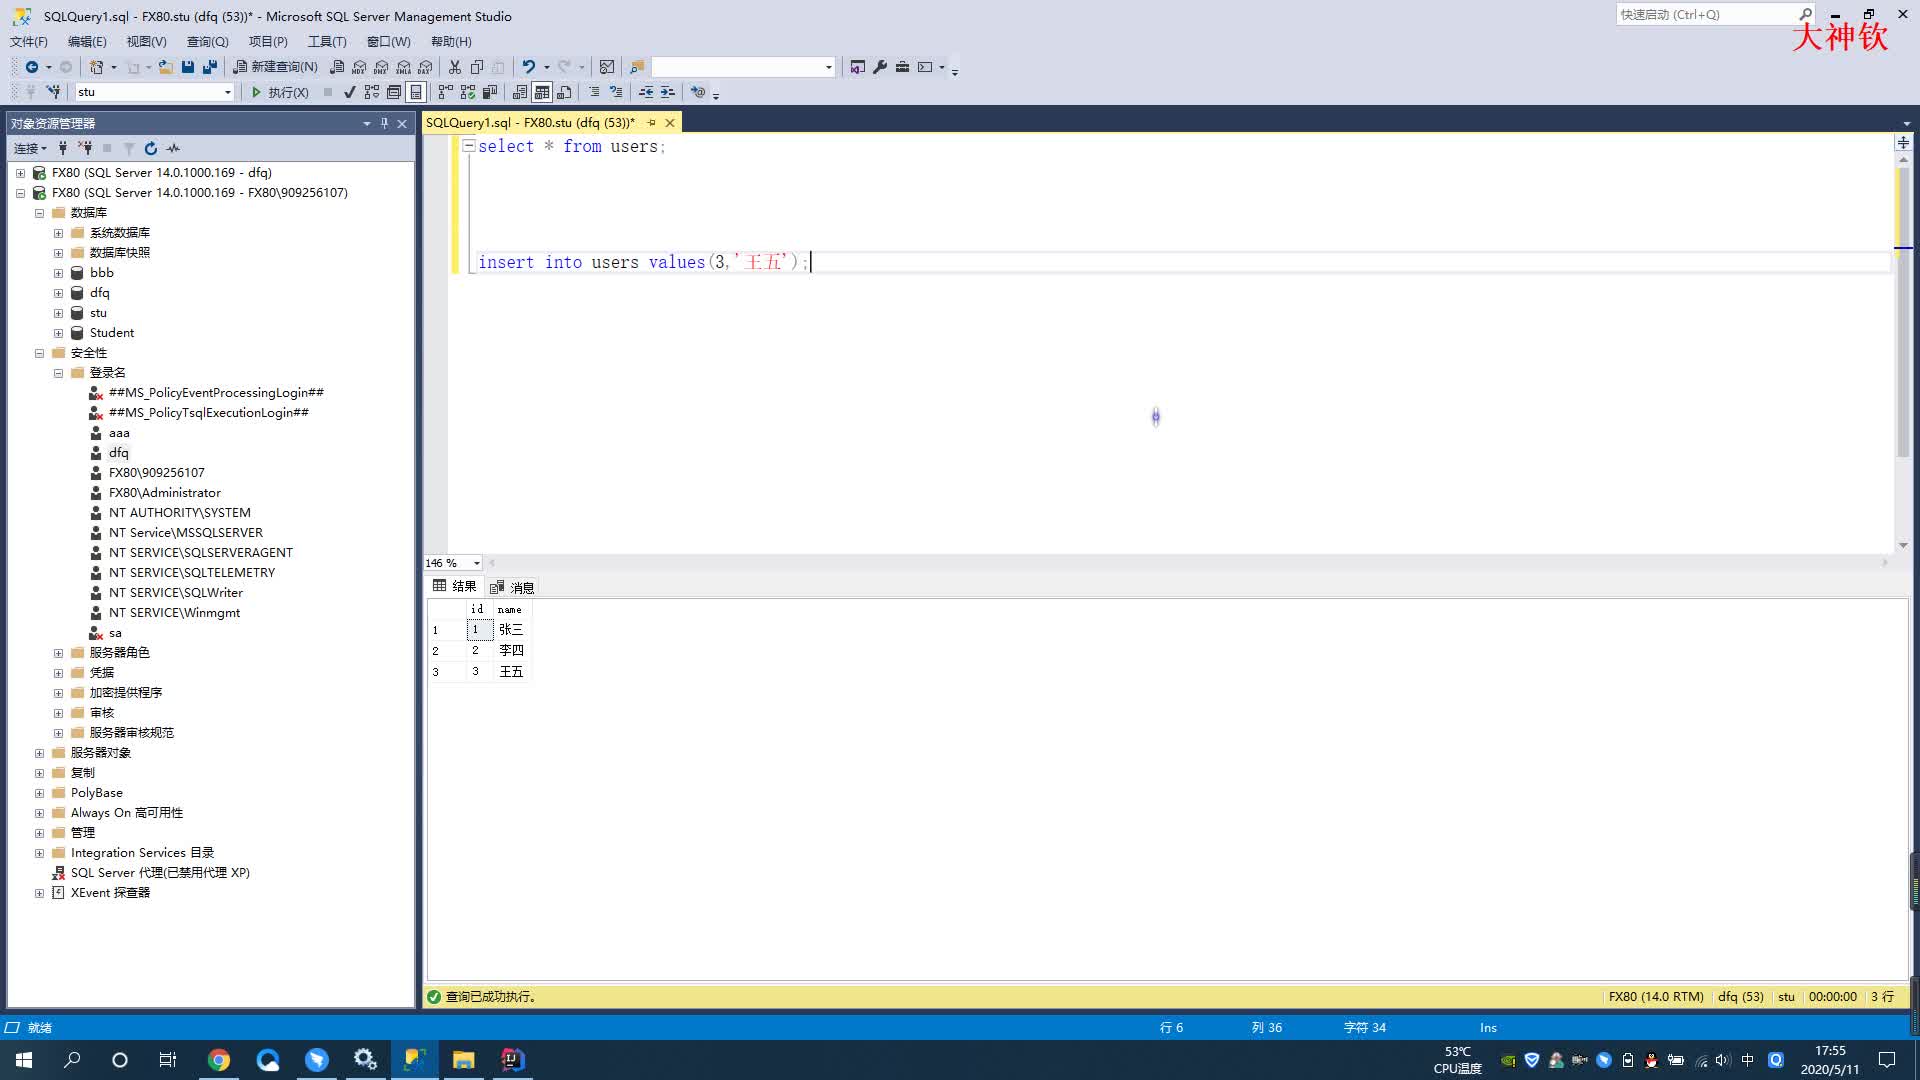1920x1080 pixels.
Task: Expand the first FX80 dfq server node
Action: click(20, 173)
